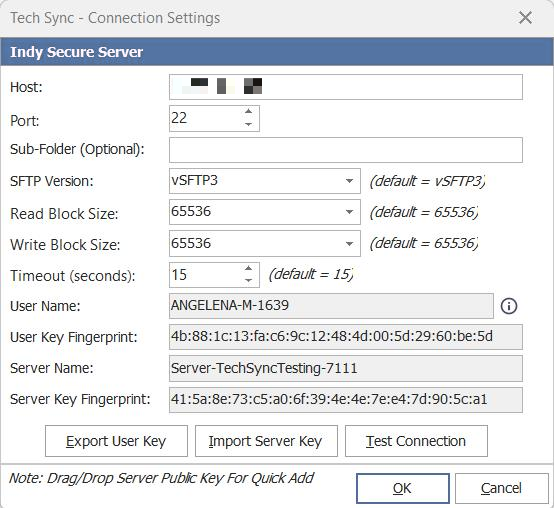
Task: Click the SFTP Version label
Action: (x=52, y=181)
